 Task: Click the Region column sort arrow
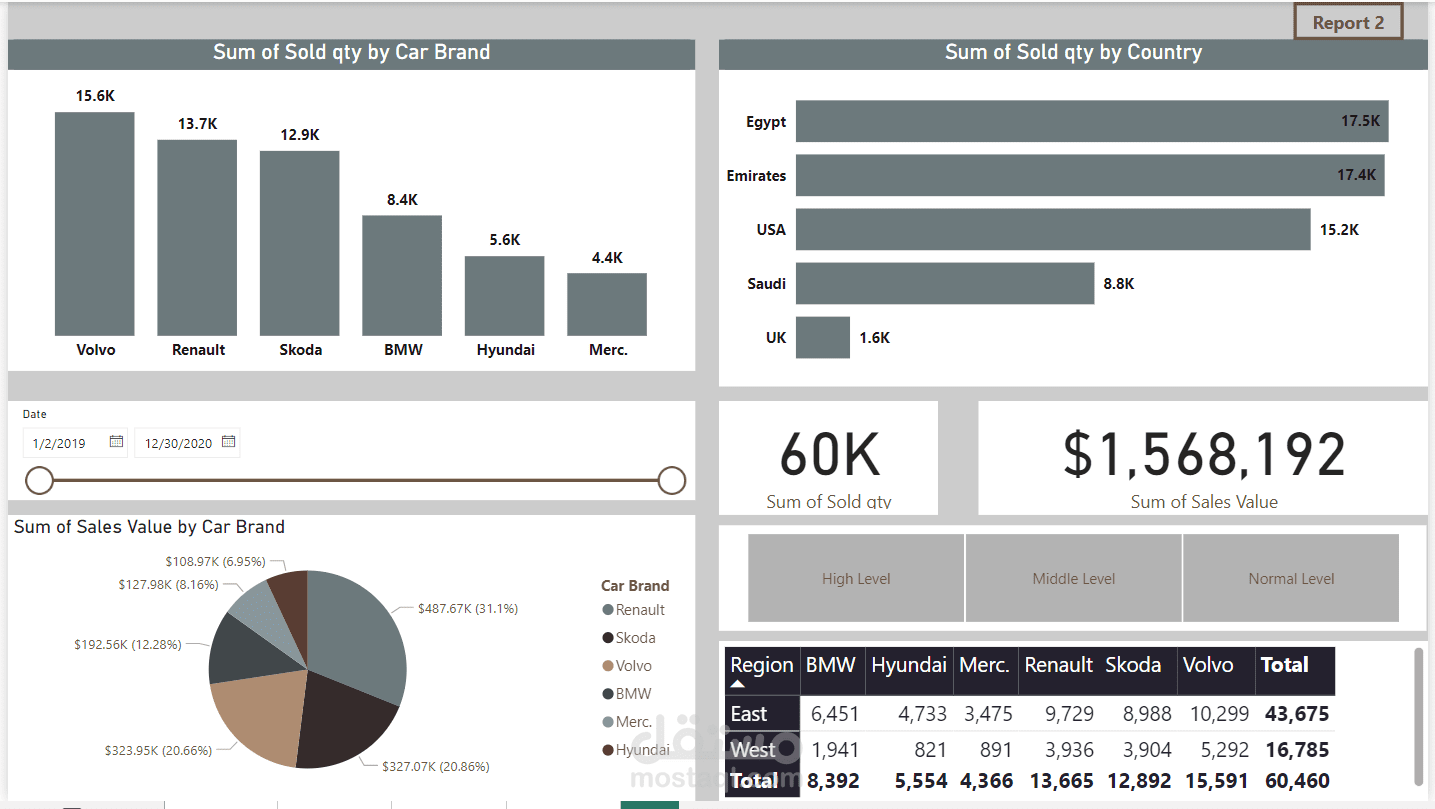click(x=738, y=685)
